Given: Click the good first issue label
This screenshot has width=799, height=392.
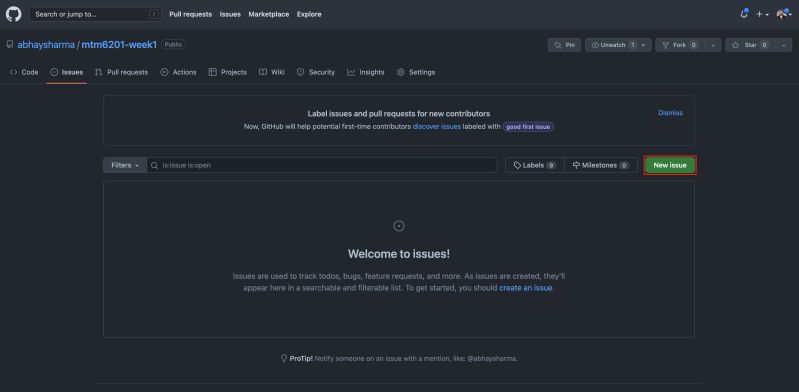Looking at the screenshot, I should pos(528,126).
